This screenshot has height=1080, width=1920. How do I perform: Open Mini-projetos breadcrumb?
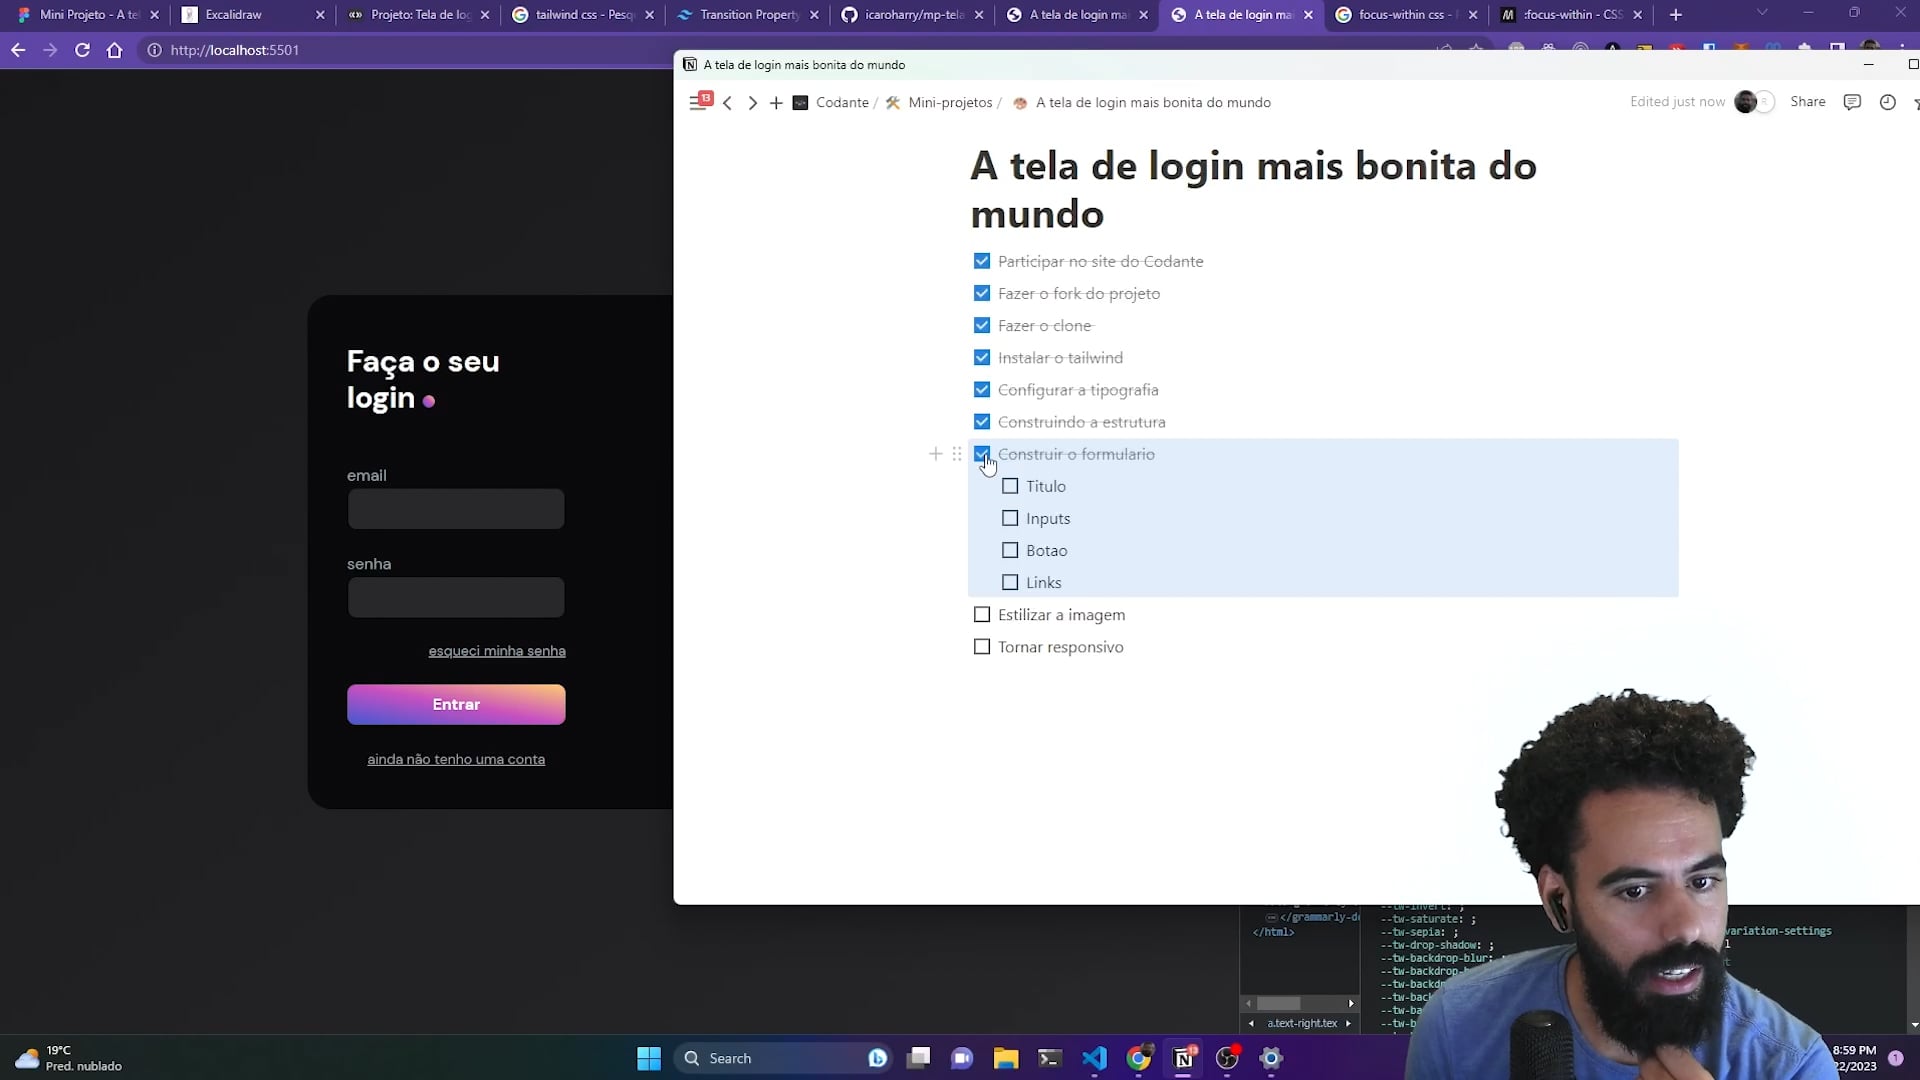tap(949, 103)
